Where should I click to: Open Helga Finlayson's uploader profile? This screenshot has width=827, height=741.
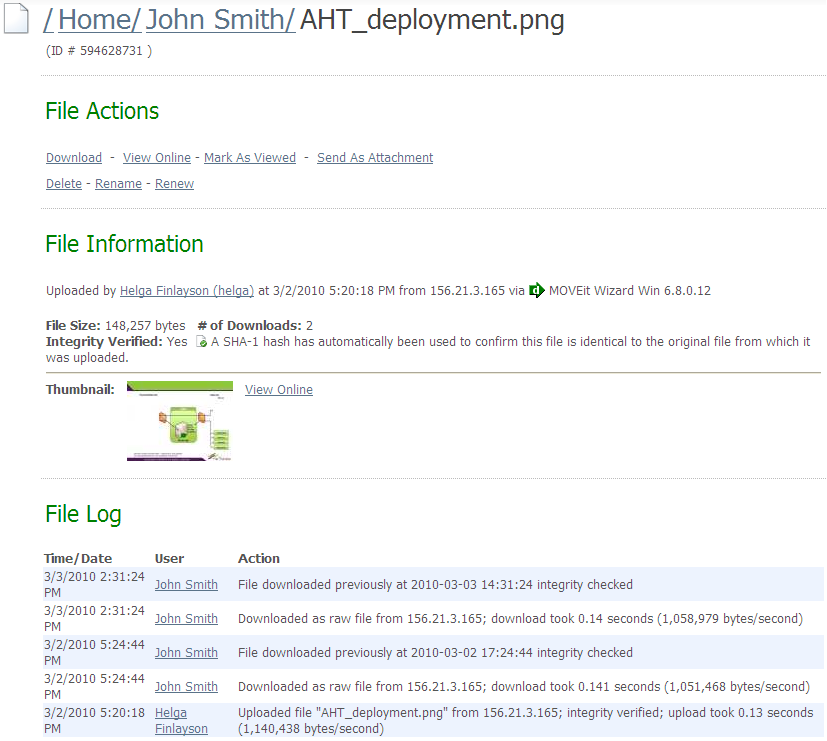point(186,290)
